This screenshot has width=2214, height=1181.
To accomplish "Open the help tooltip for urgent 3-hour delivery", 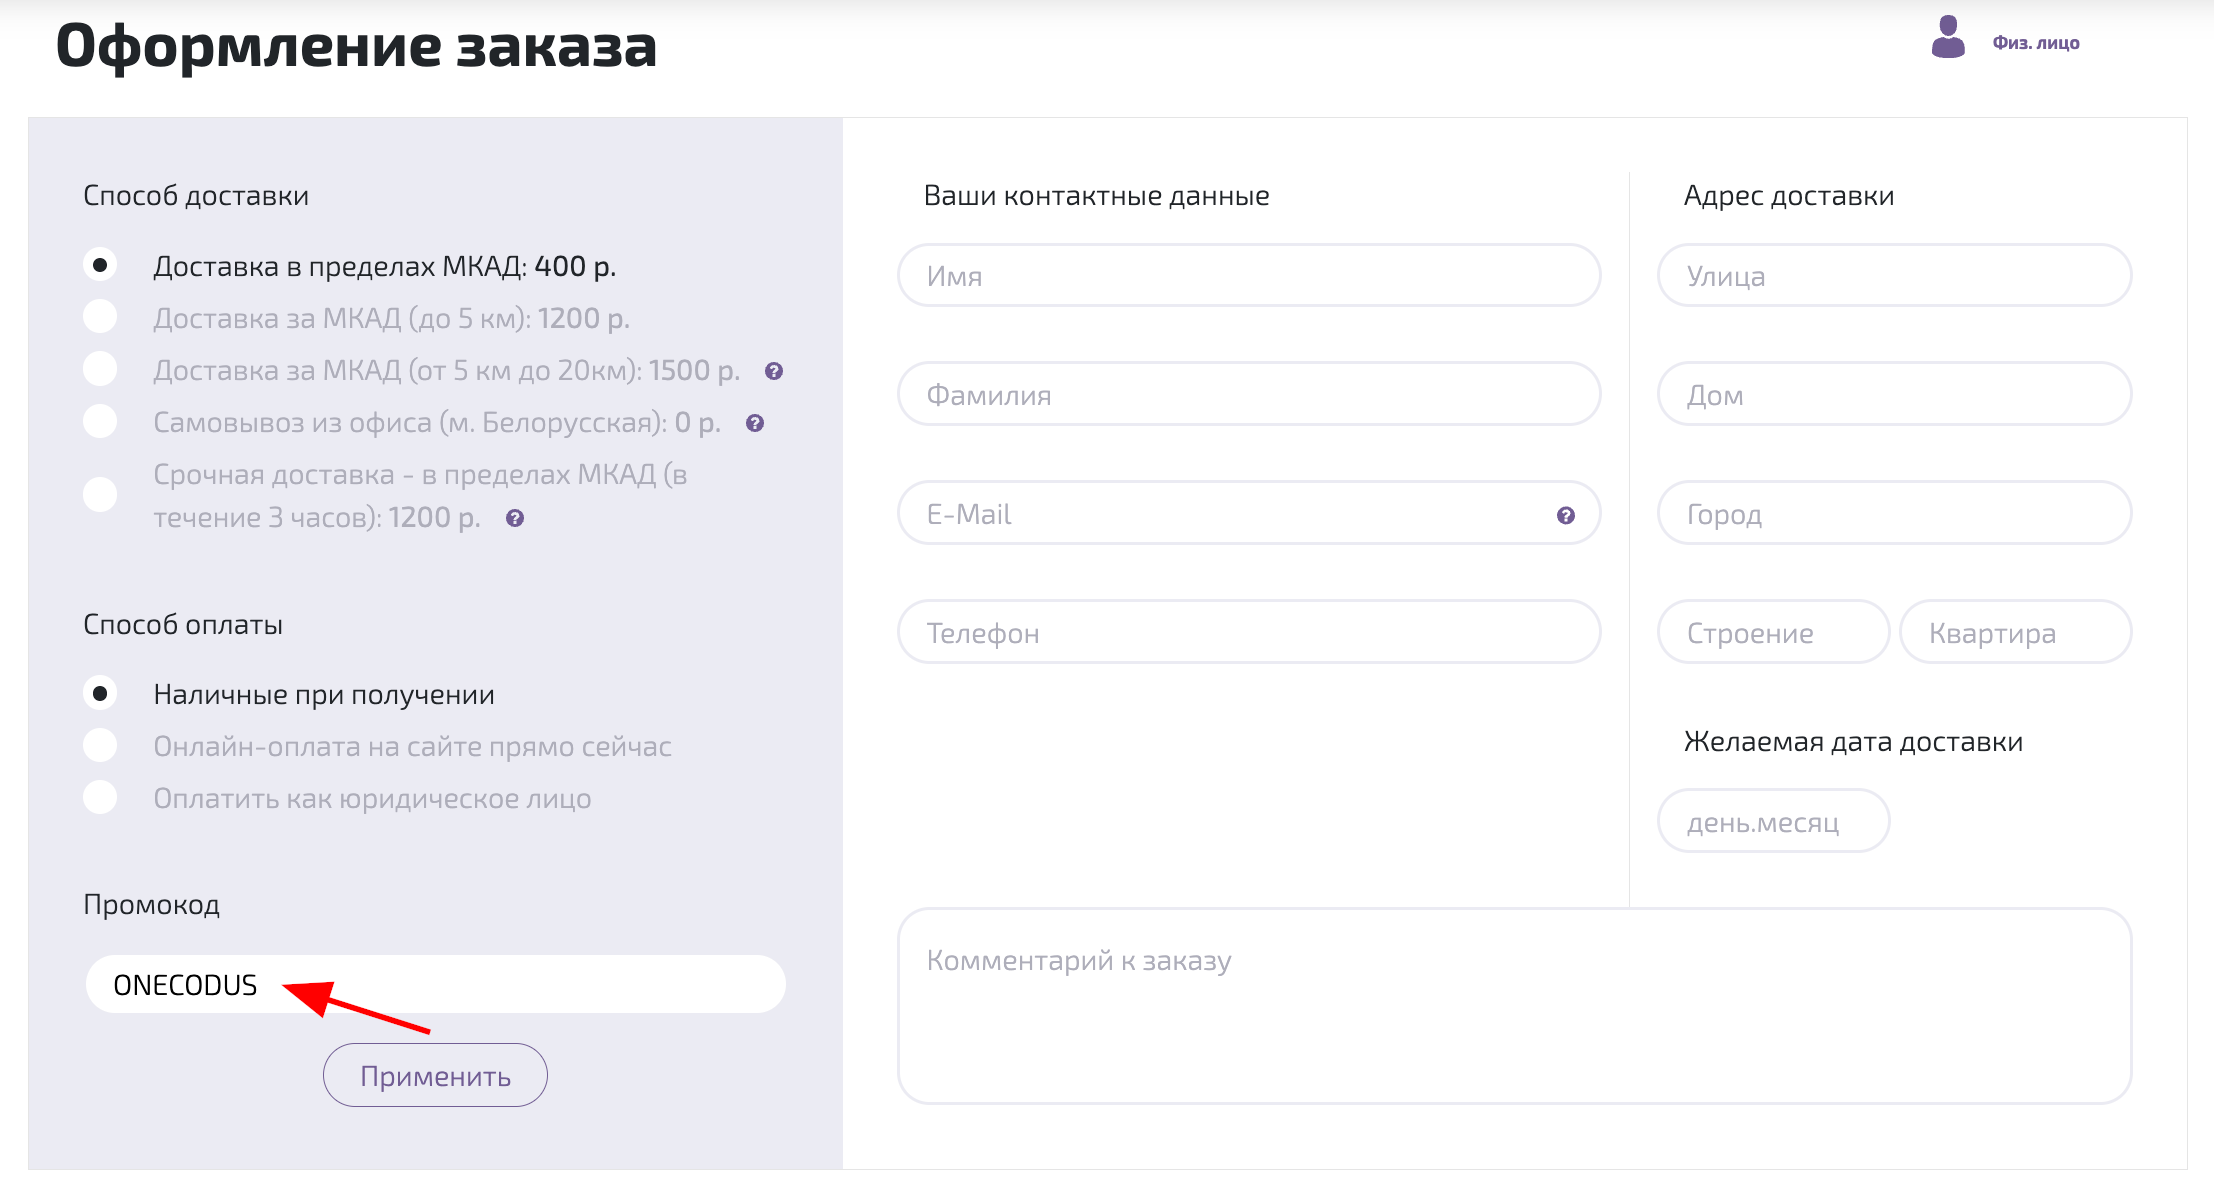I will (x=514, y=518).
